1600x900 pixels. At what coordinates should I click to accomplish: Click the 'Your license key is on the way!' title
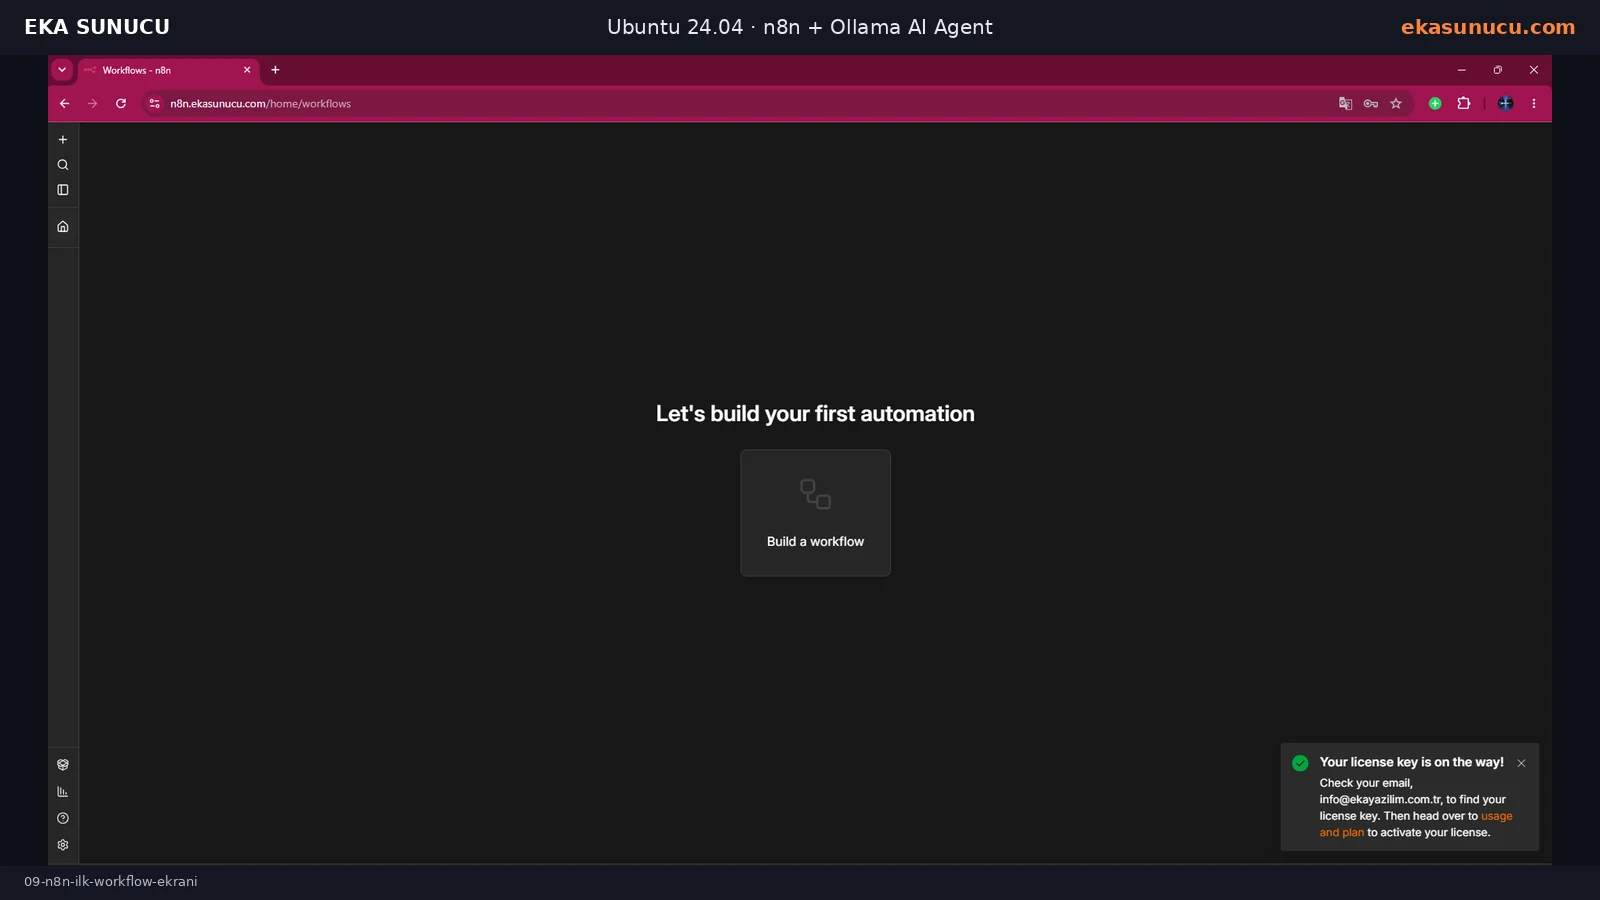[x=1411, y=762]
